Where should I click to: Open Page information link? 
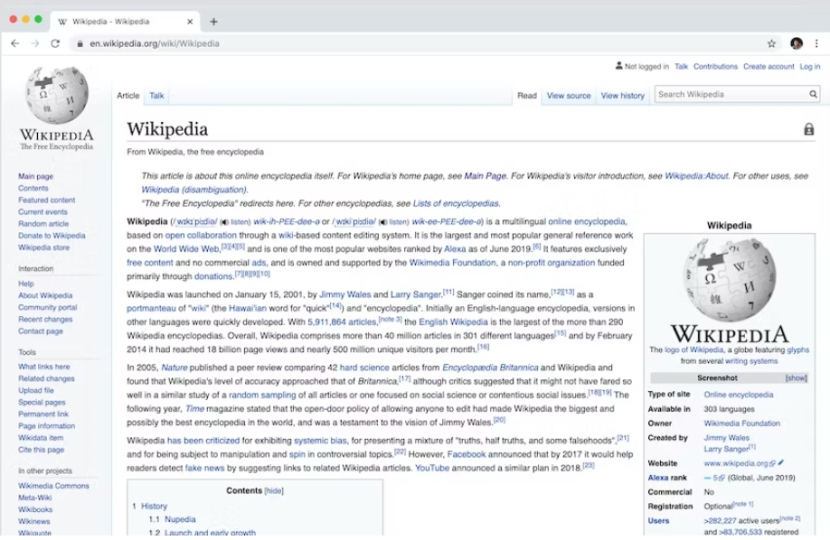click(47, 426)
